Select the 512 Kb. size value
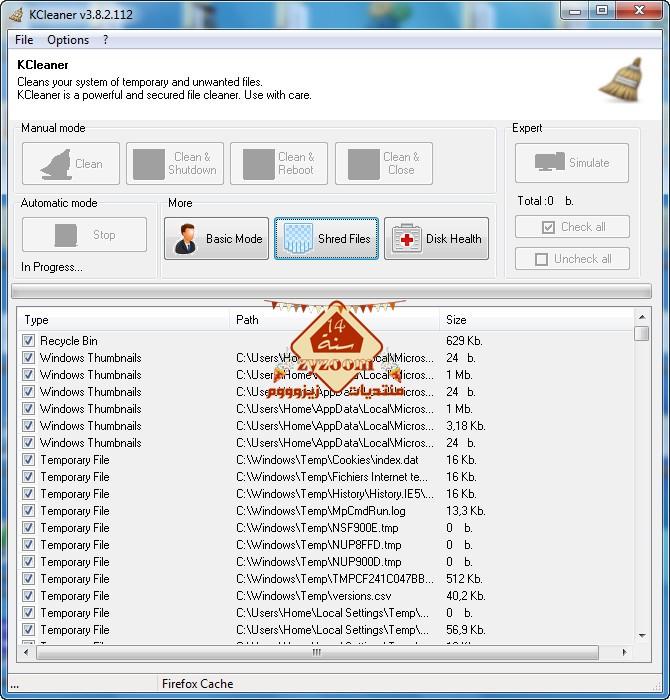The width and height of the screenshot is (670, 700). 464,579
